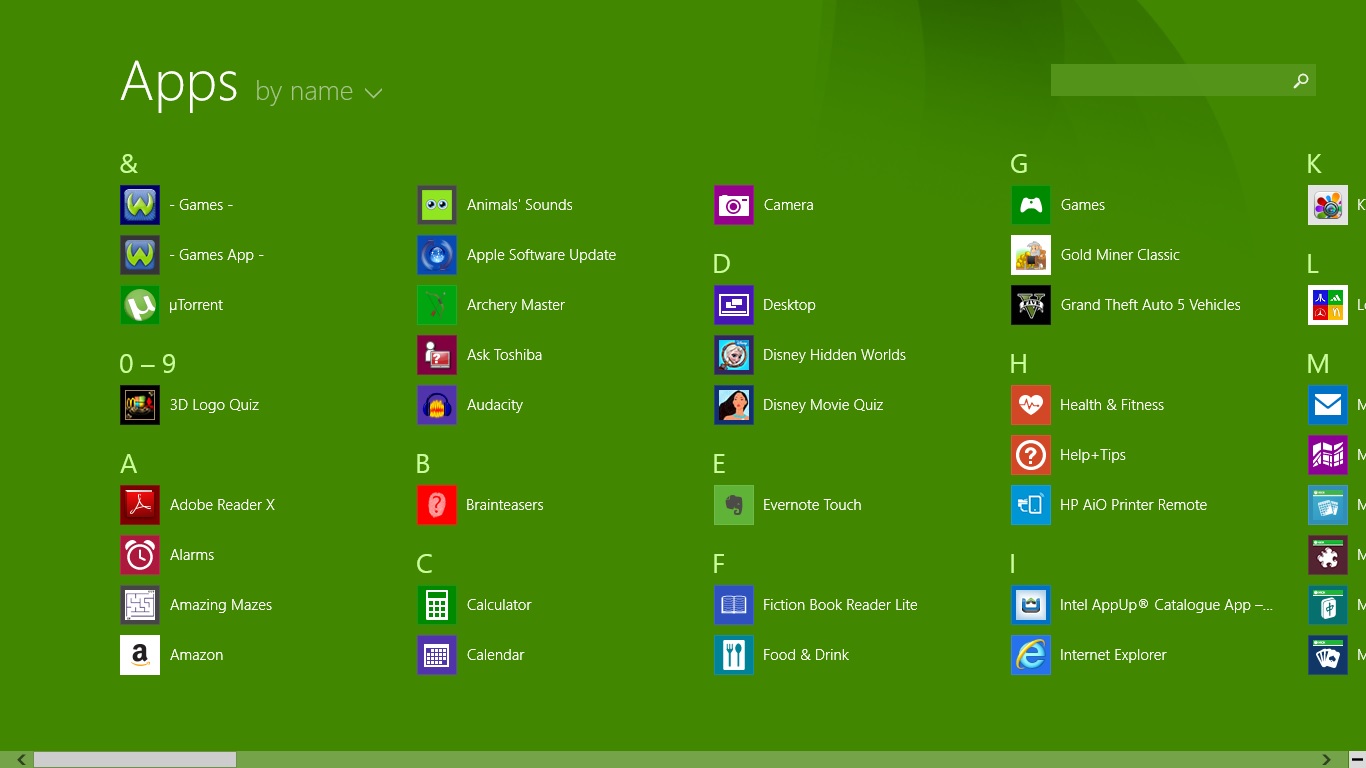Click the zoom-out minus button
The height and width of the screenshot is (768, 1366).
point(1357,760)
